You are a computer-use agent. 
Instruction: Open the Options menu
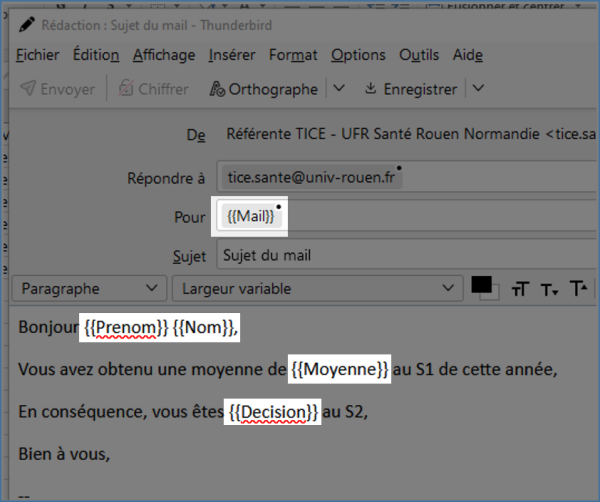pyautogui.click(x=358, y=55)
